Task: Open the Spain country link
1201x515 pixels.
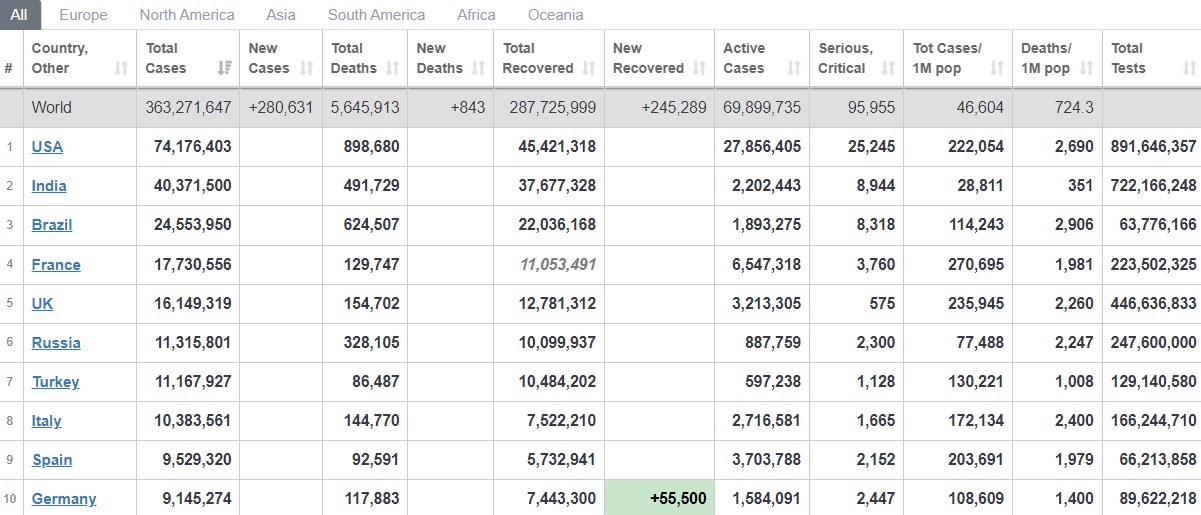Action: click(52, 459)
